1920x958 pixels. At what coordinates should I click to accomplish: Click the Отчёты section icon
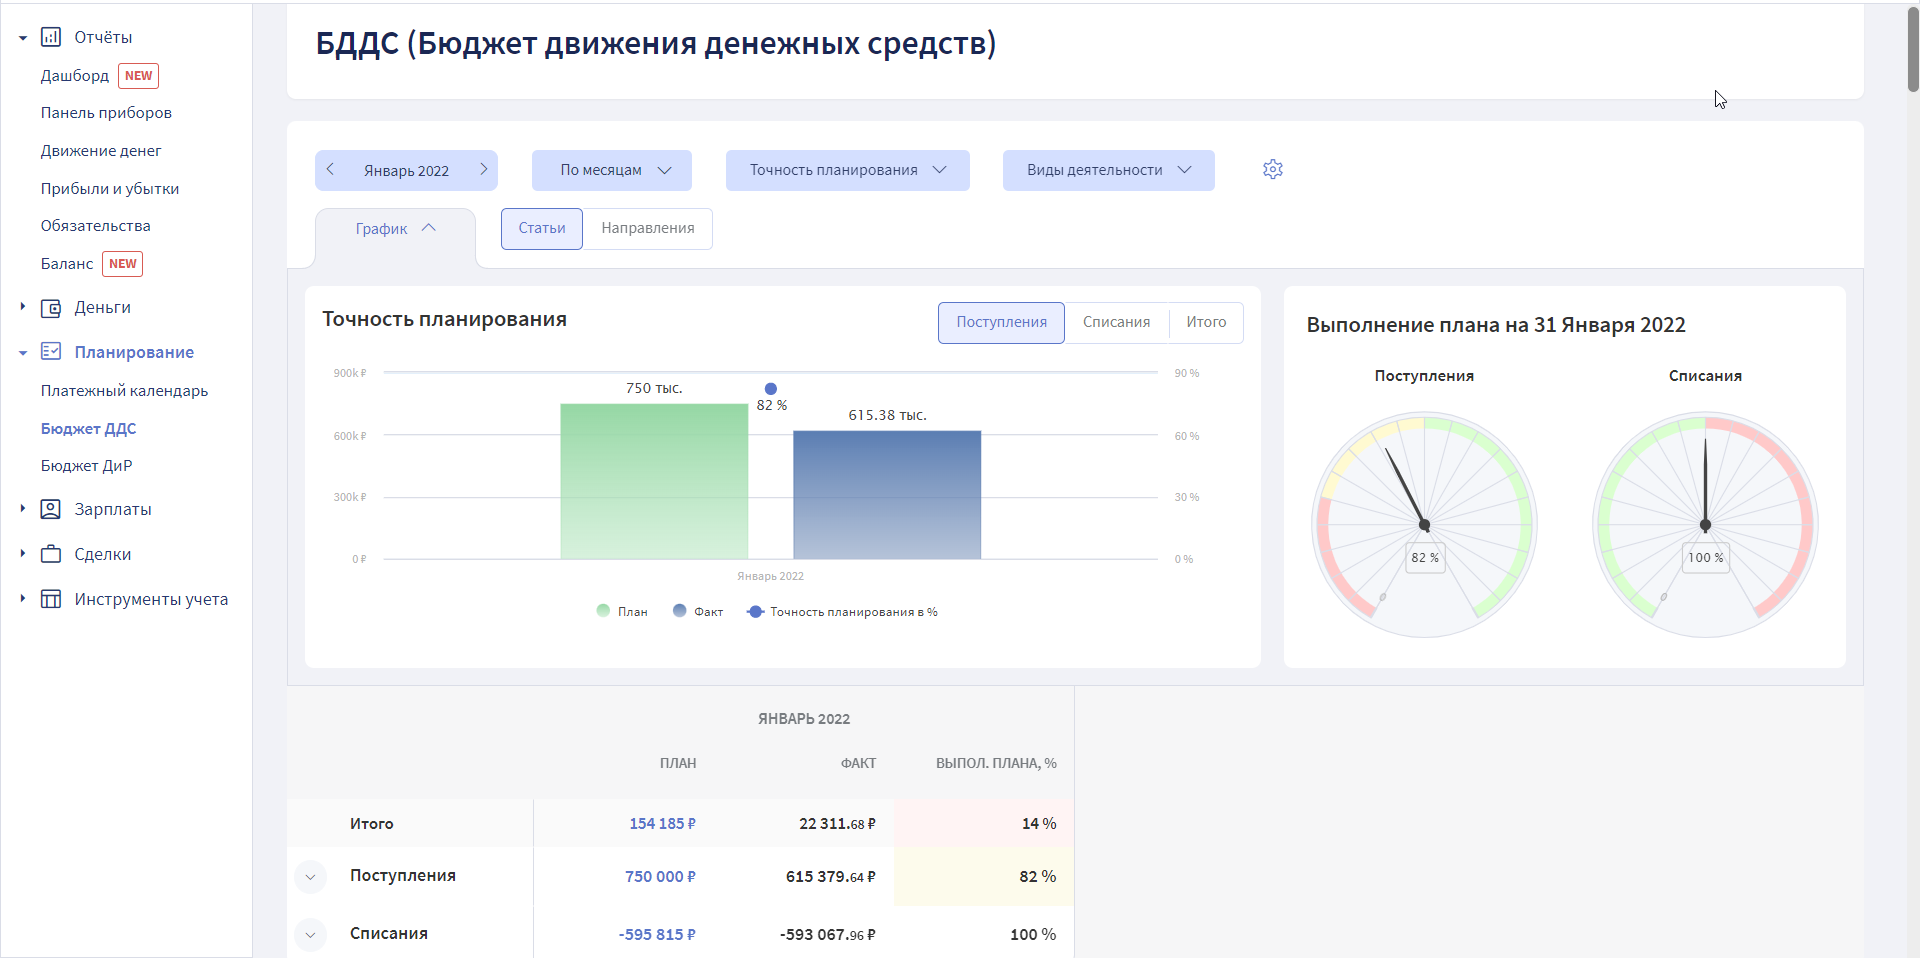pyautogui.click(x=51, y=37)
